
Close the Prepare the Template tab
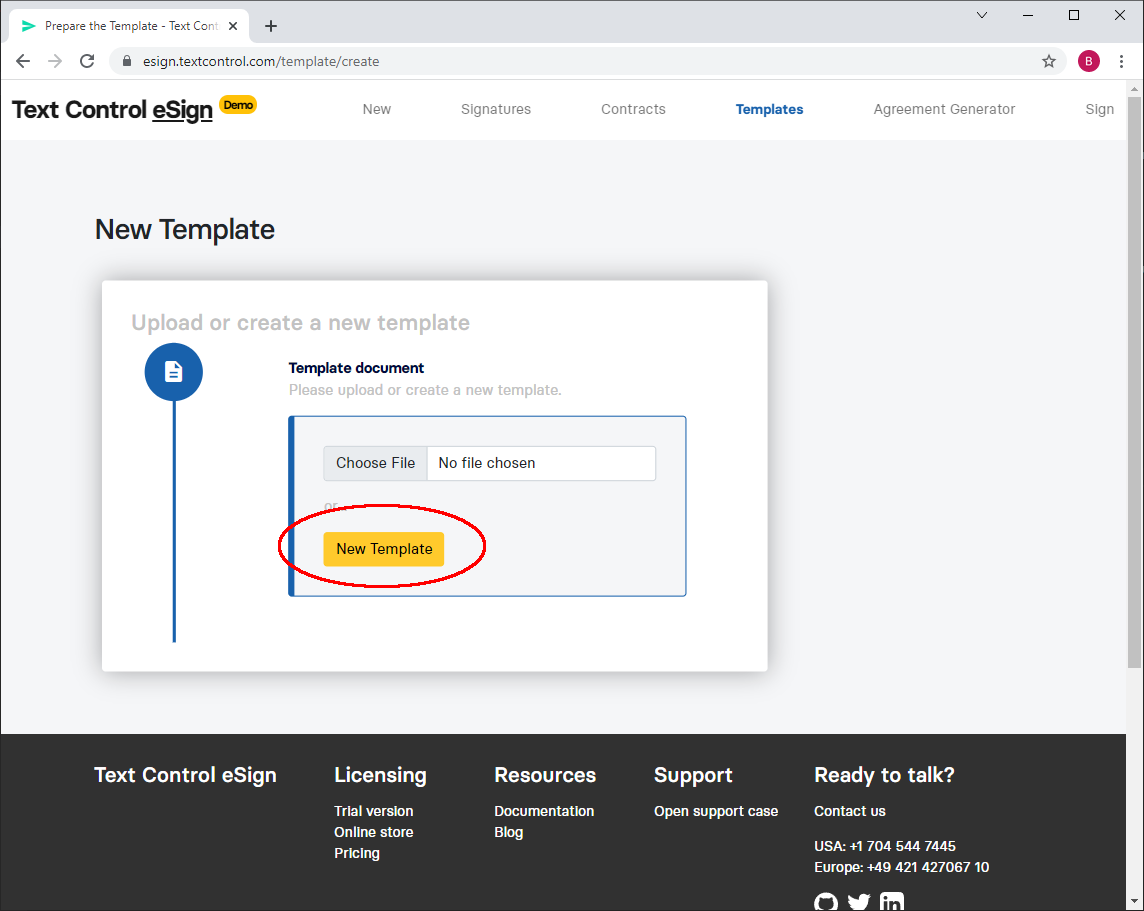233,26
